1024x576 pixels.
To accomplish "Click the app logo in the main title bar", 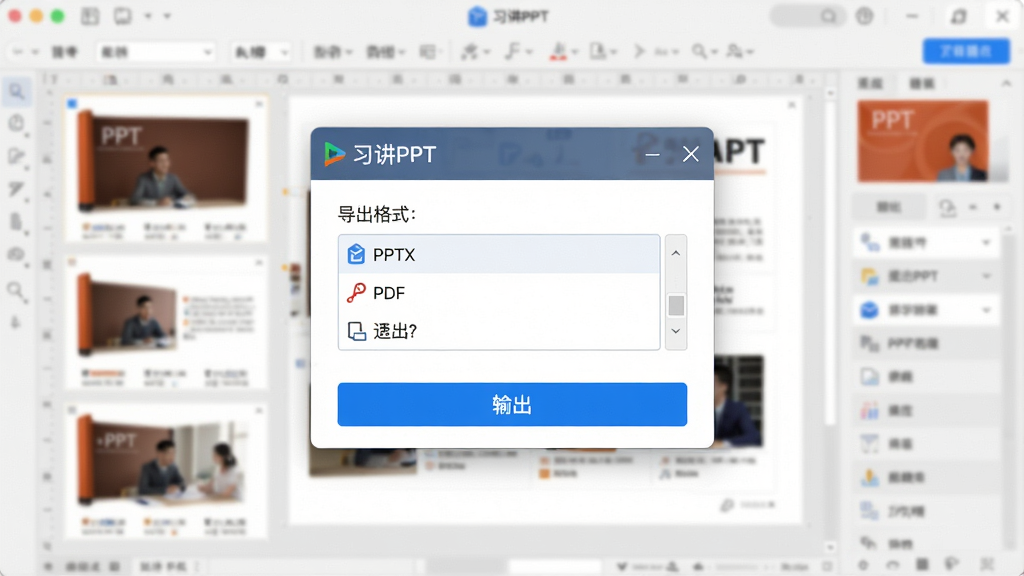I will (x=477, y=16).
